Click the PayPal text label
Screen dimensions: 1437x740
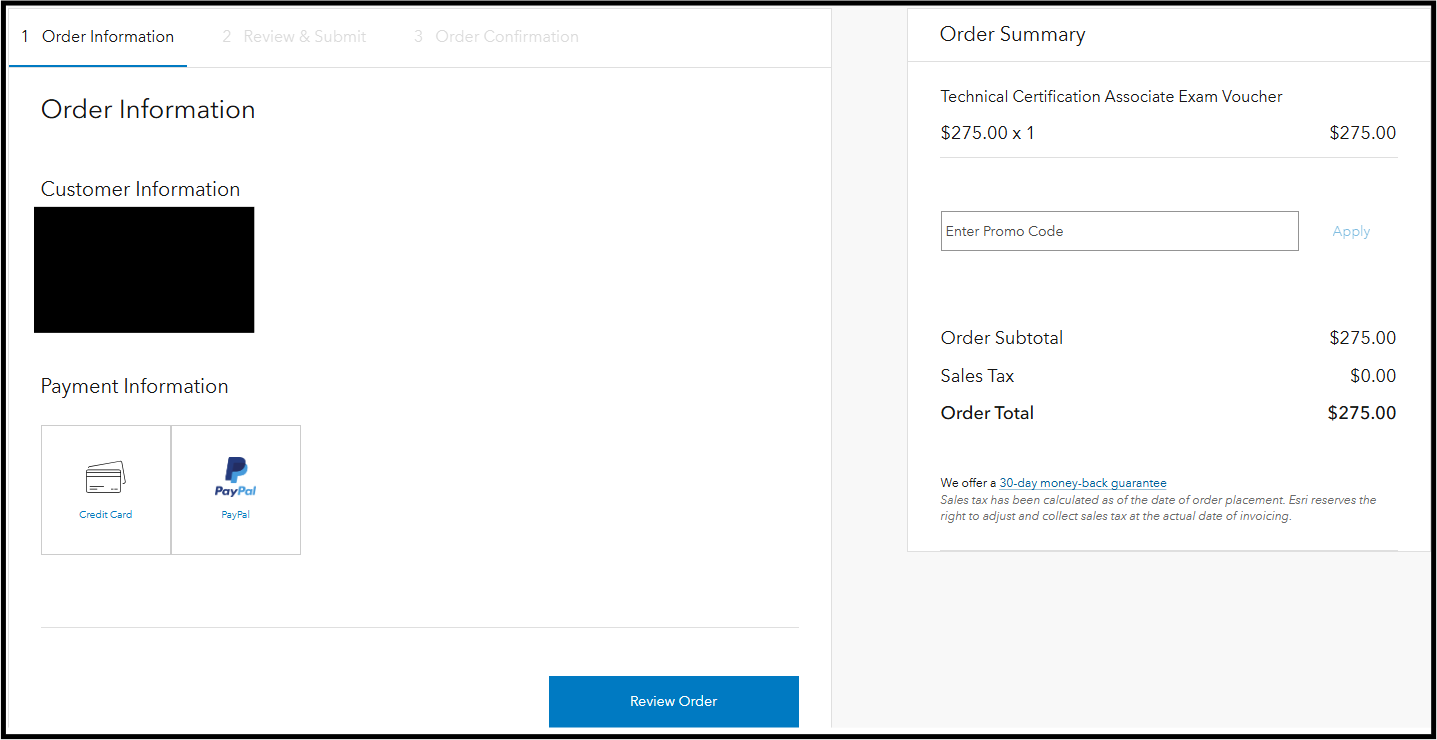[x=236, y=515]
